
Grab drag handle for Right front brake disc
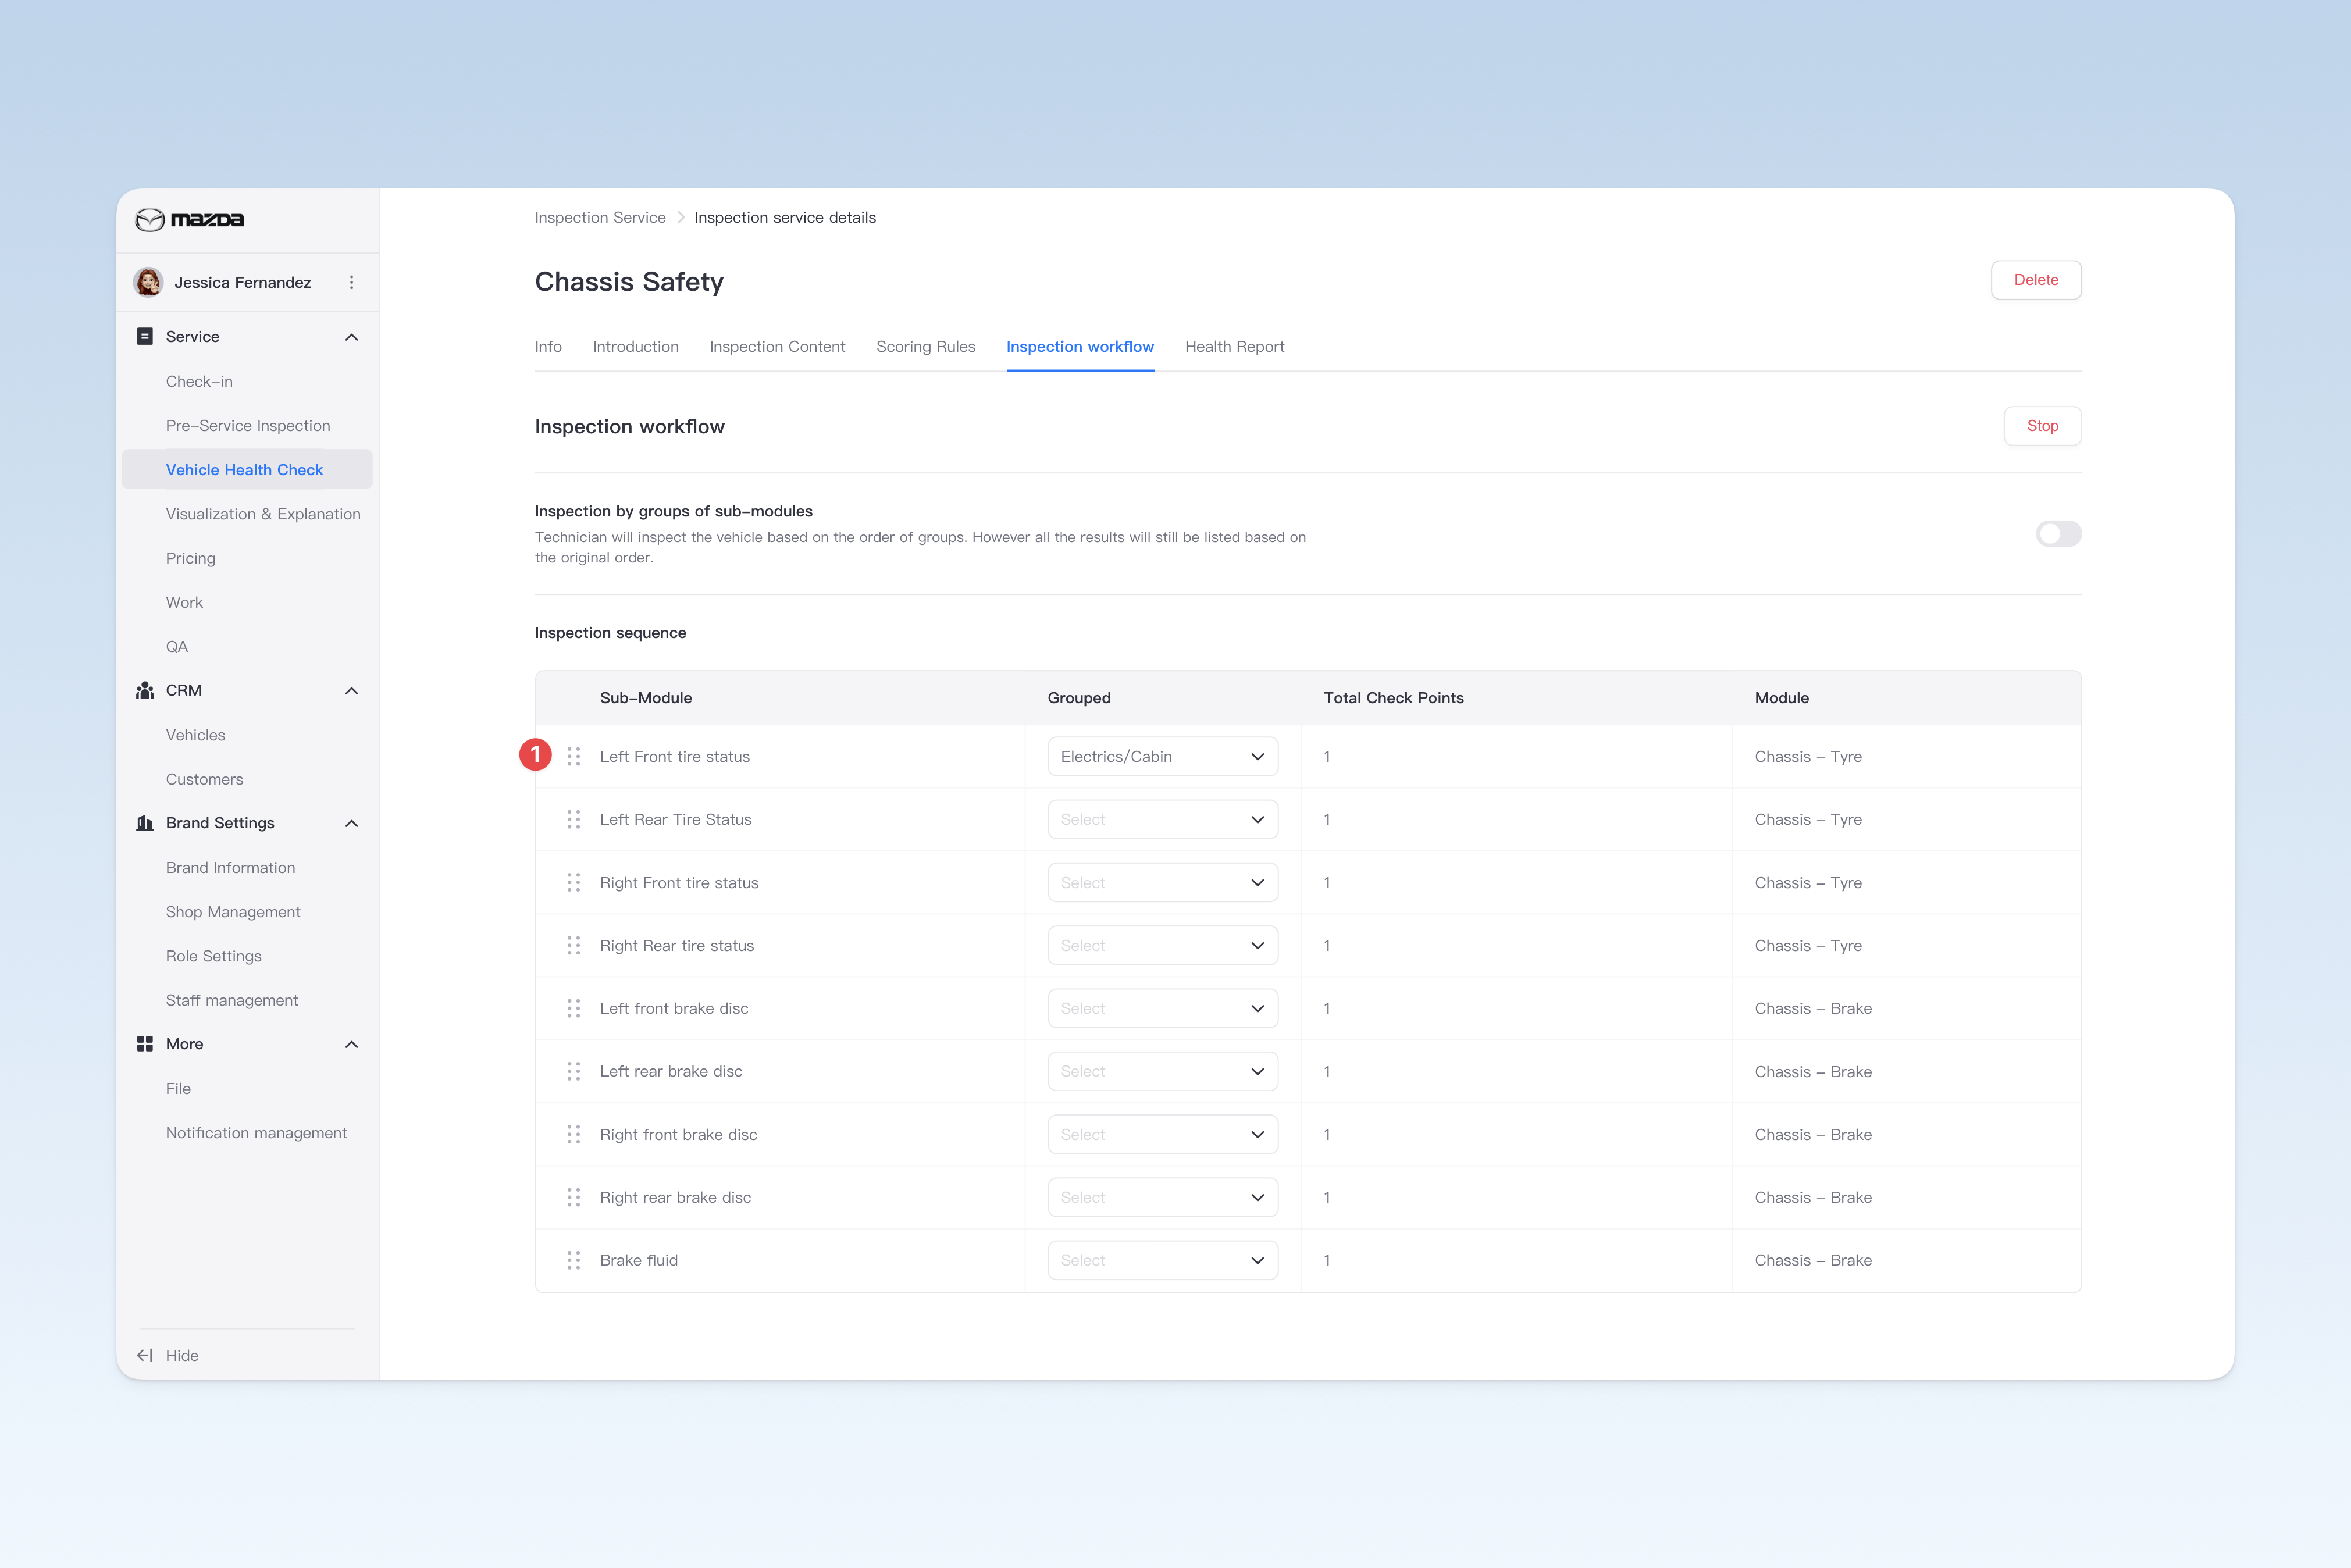click(x=574, y=1135)
